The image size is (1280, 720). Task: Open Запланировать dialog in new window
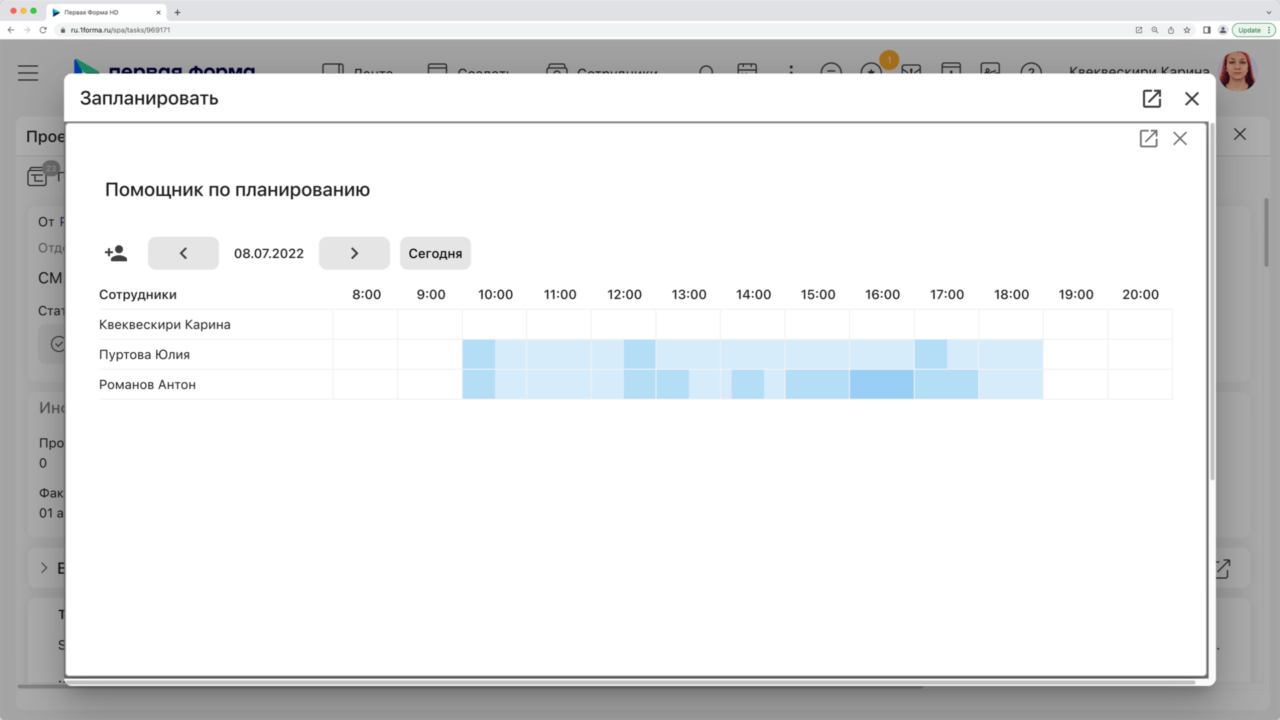coord(1152,98)
